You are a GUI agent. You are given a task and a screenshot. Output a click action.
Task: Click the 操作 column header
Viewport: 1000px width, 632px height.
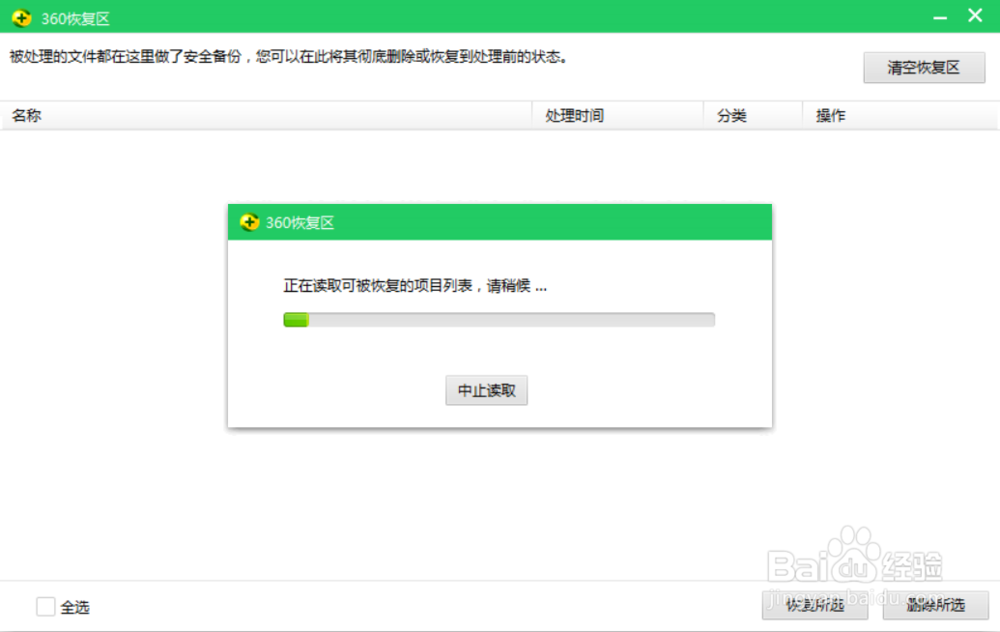901,115
